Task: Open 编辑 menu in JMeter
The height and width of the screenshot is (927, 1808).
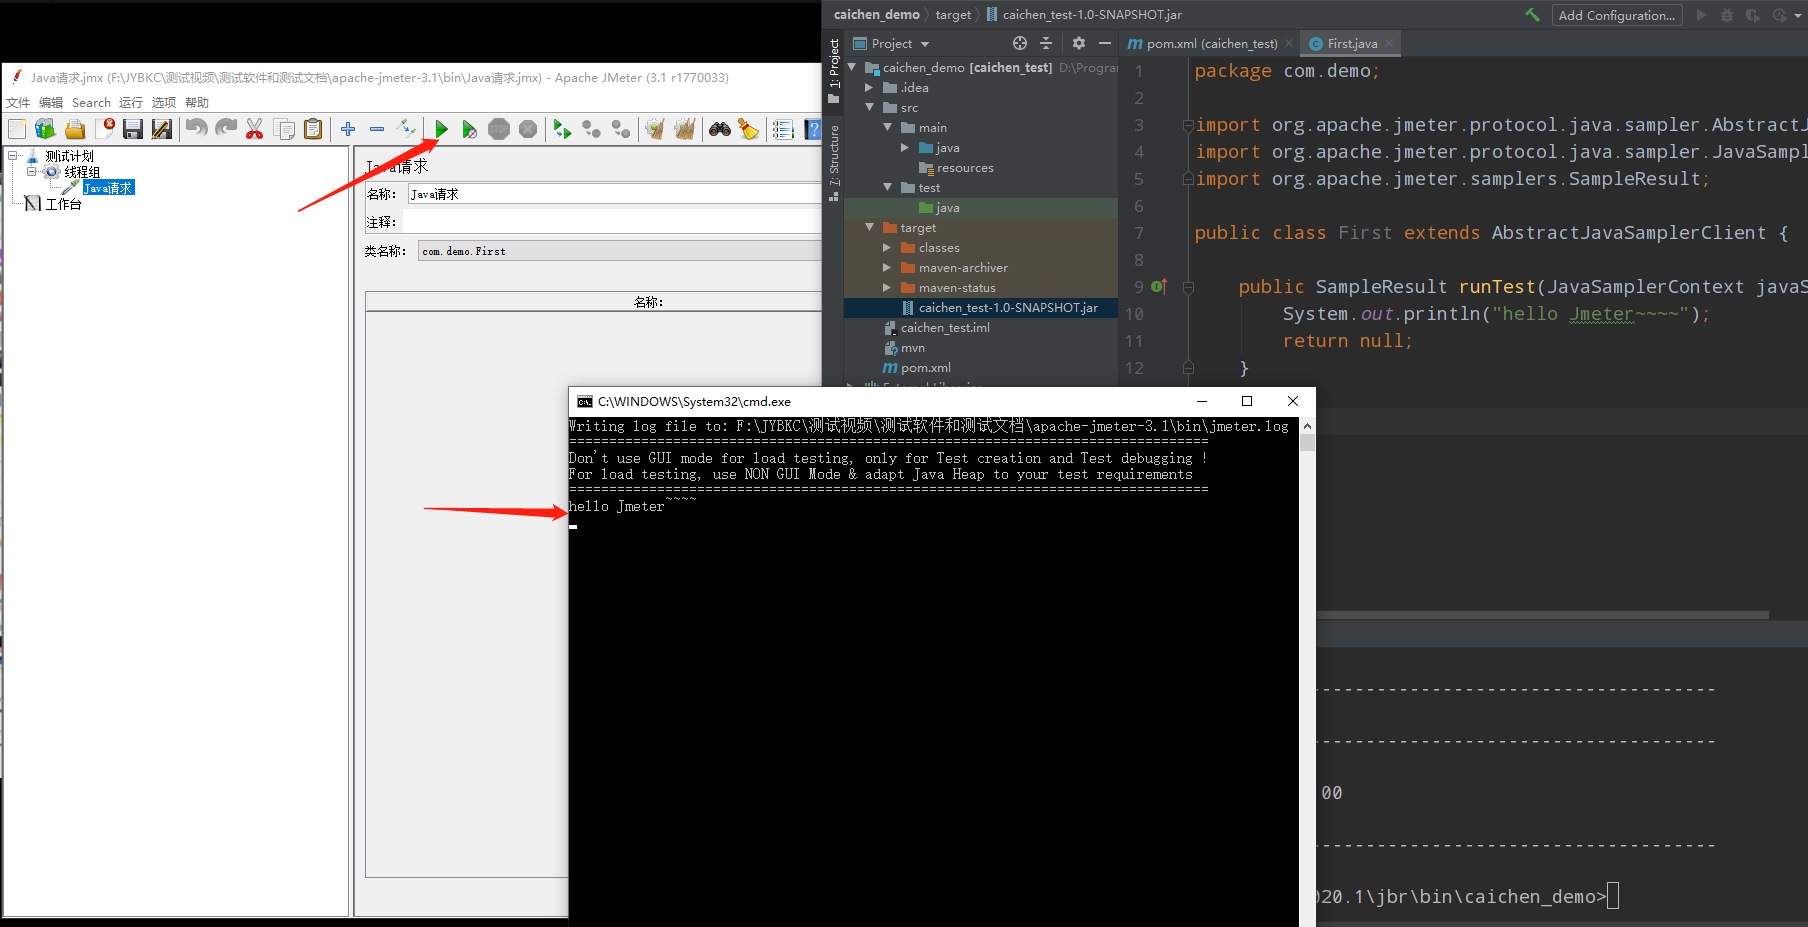Action: click(x=51, y=102)
